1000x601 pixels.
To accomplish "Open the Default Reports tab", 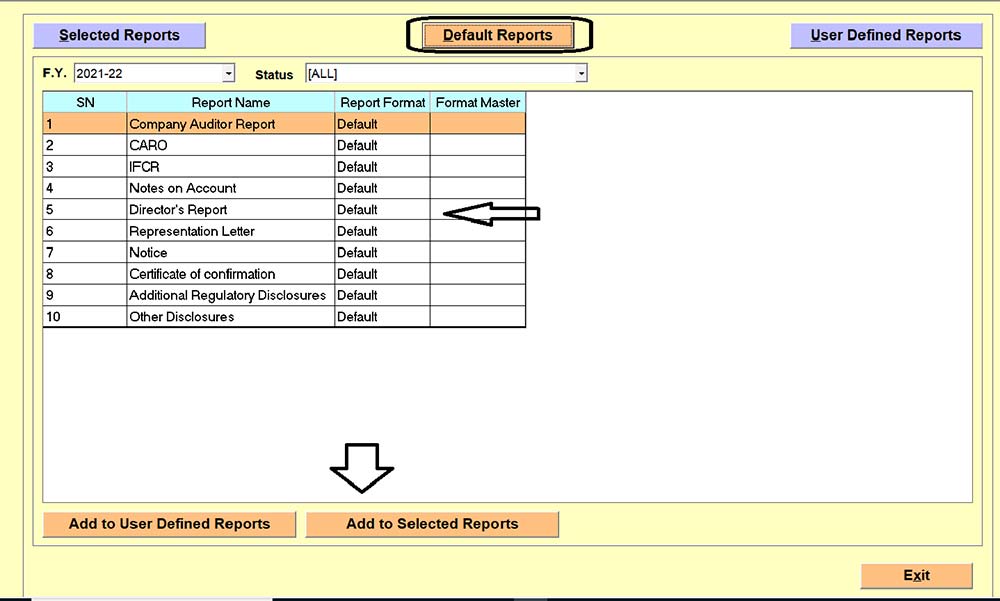I will pyautogui.click(x=497, y=34).
